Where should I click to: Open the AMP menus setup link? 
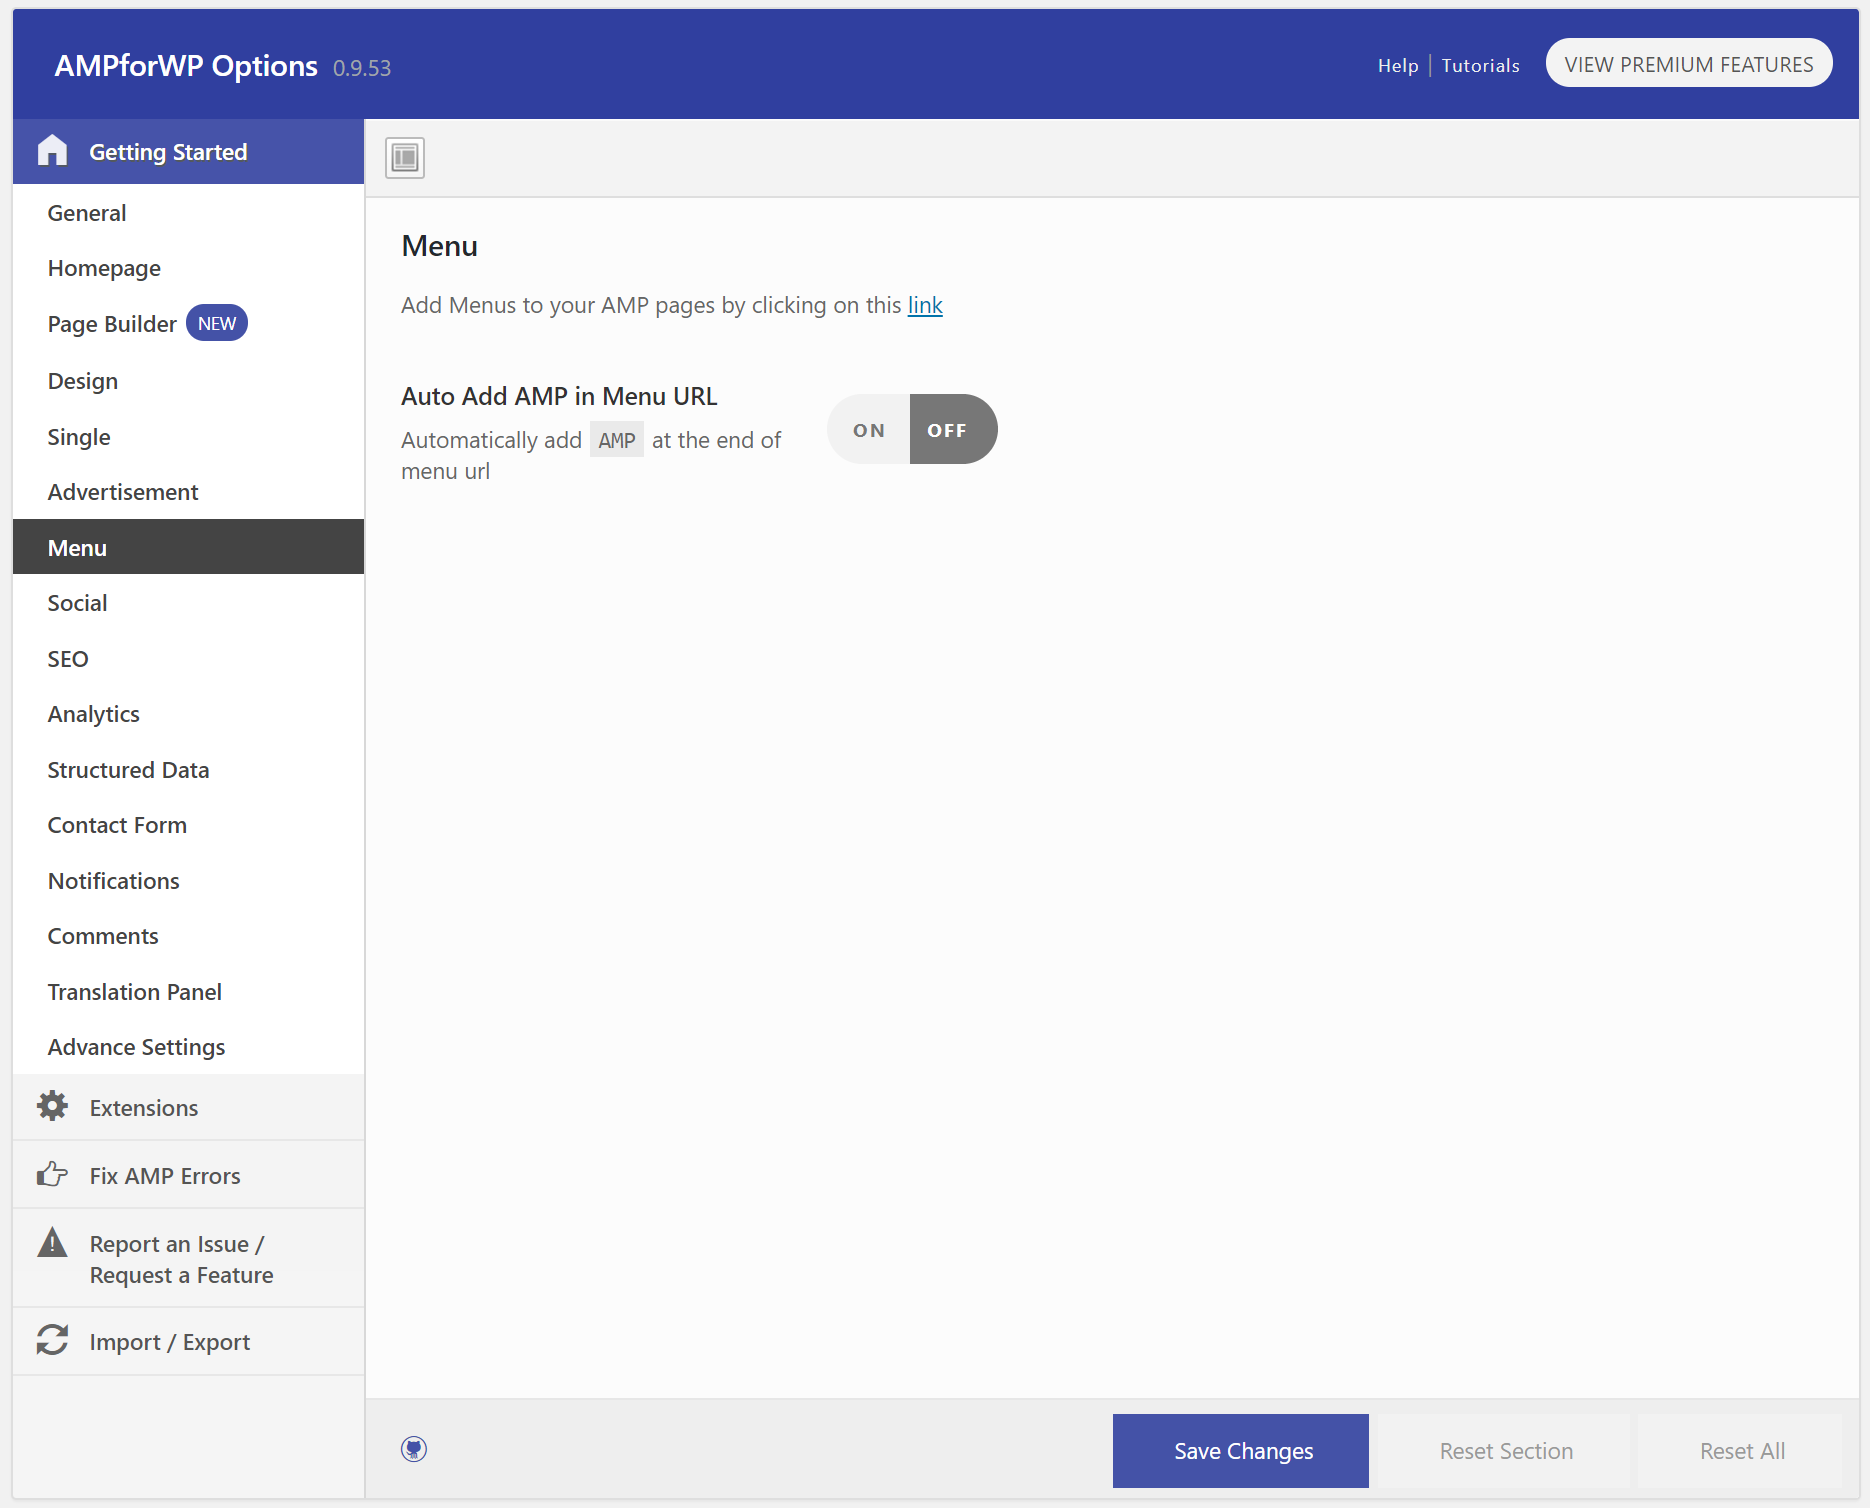point(924,305)
